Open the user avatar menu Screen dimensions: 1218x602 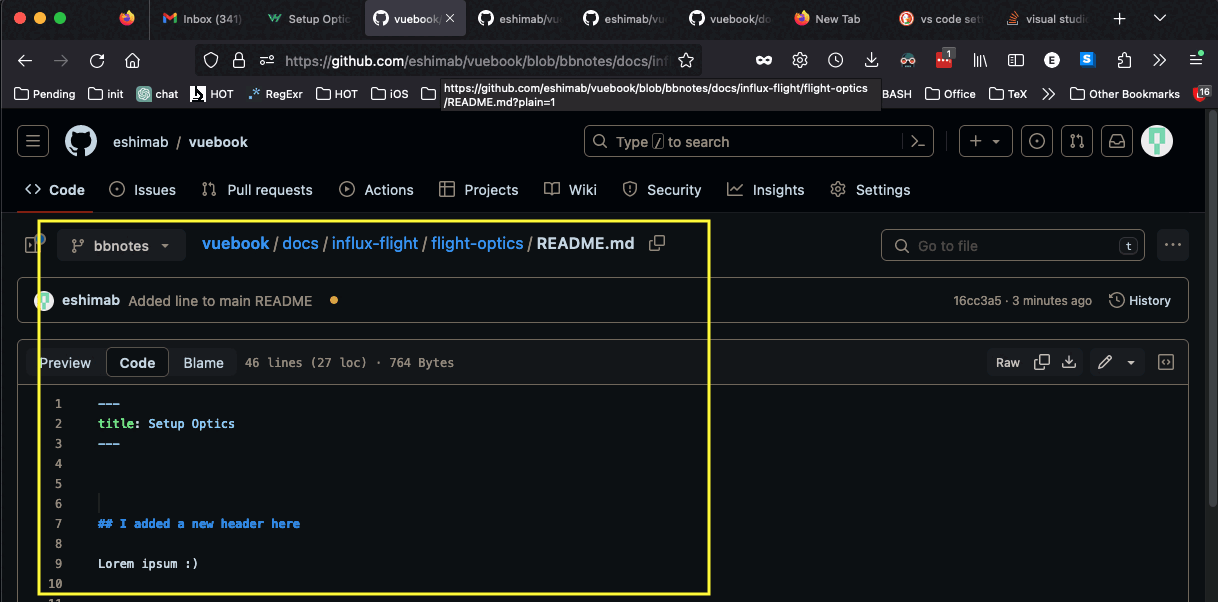pos(1157,142)
